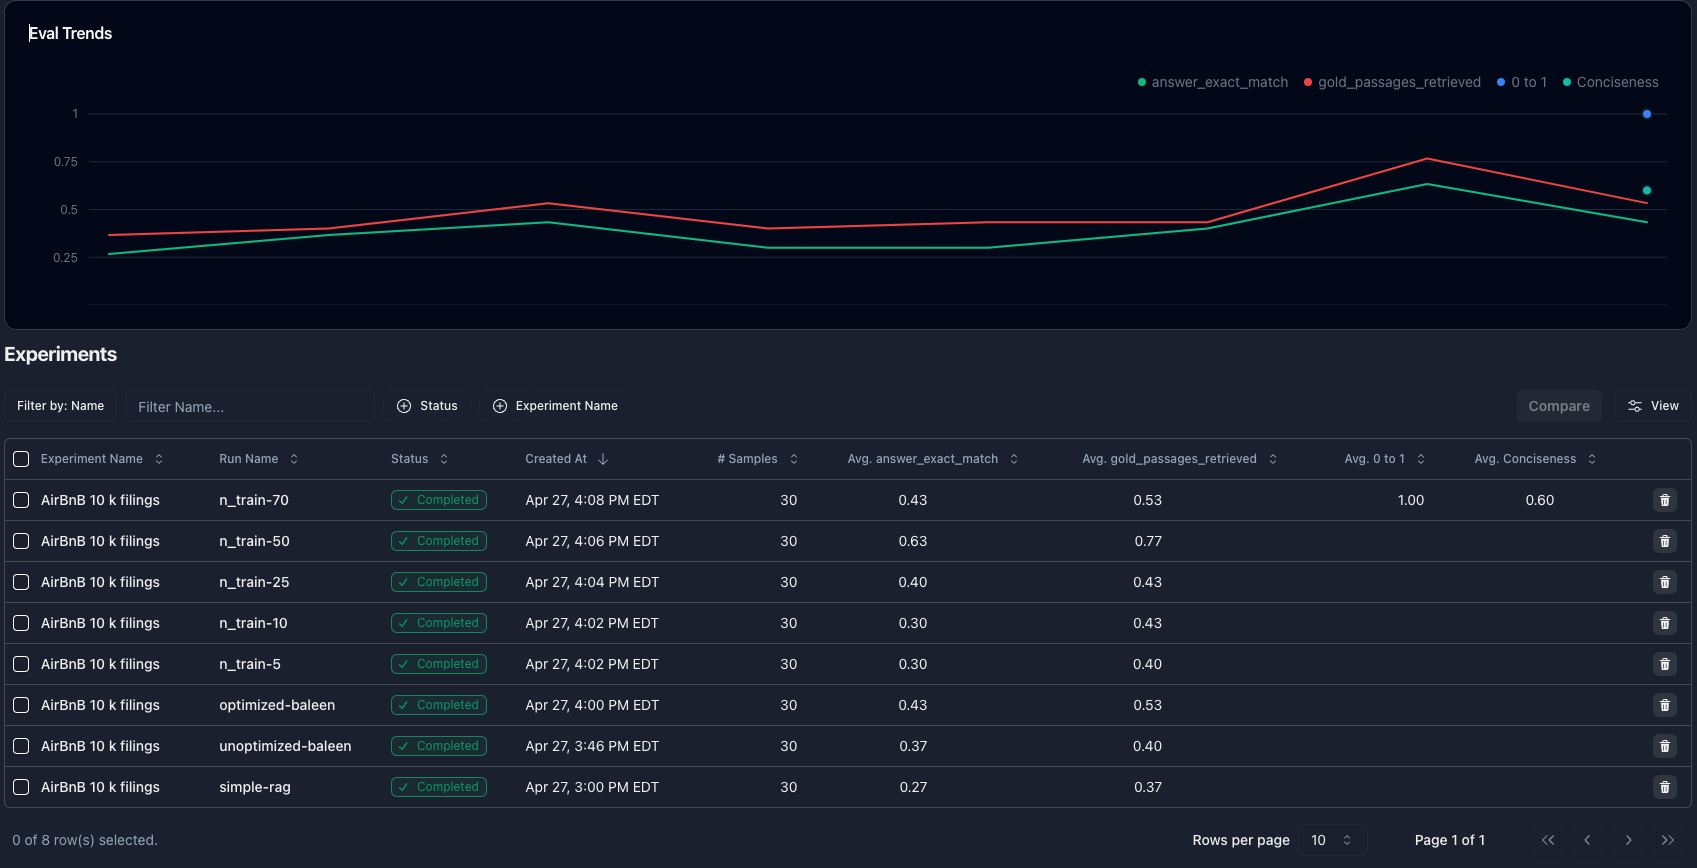Click the Eval Trends heading

(x=70, y=33)
